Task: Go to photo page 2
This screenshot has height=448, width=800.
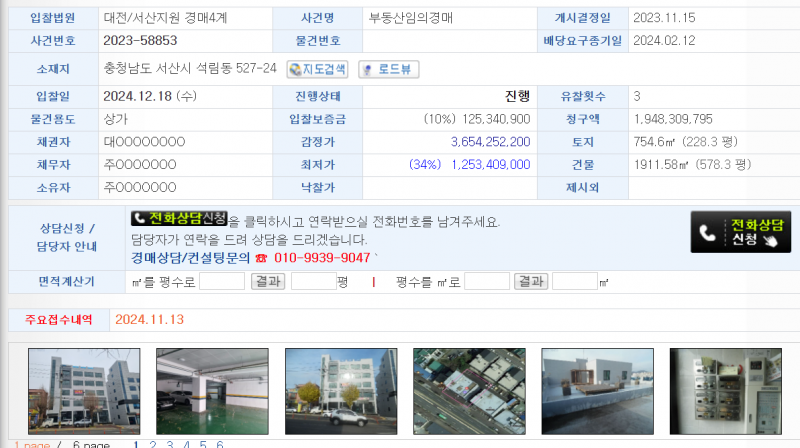Action: pyautogui.click(x=153, y=444)
